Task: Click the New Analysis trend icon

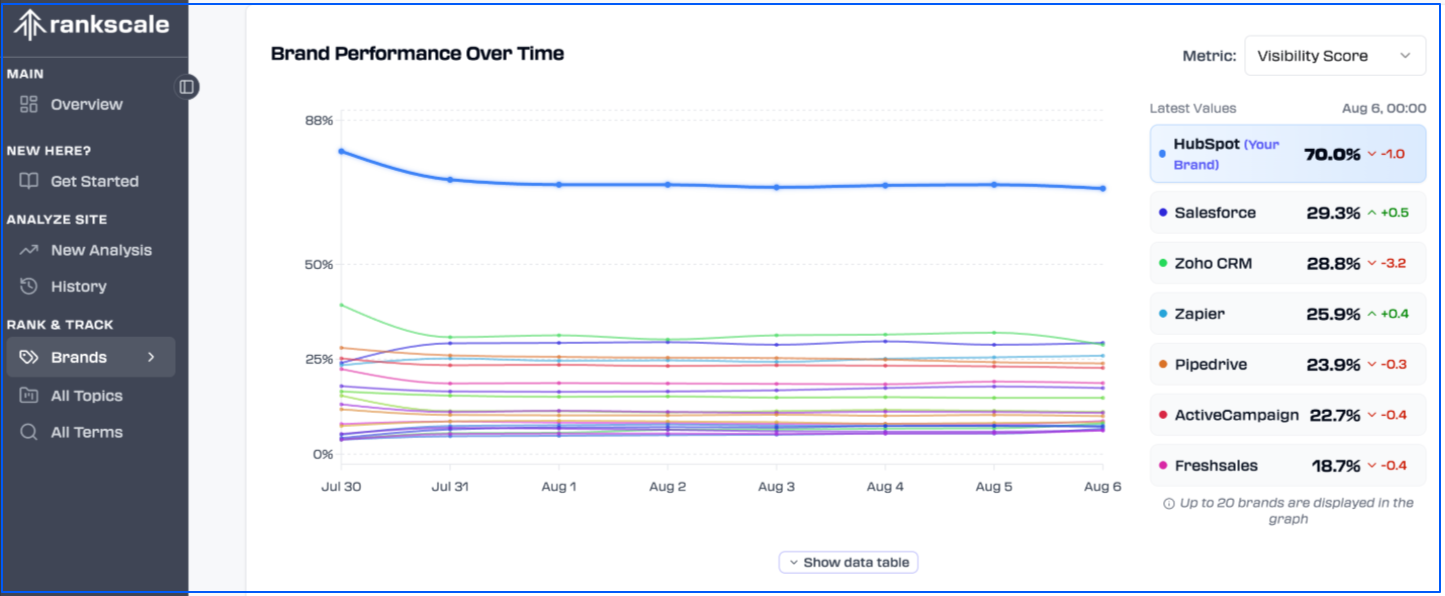Action: coord(29,250)
